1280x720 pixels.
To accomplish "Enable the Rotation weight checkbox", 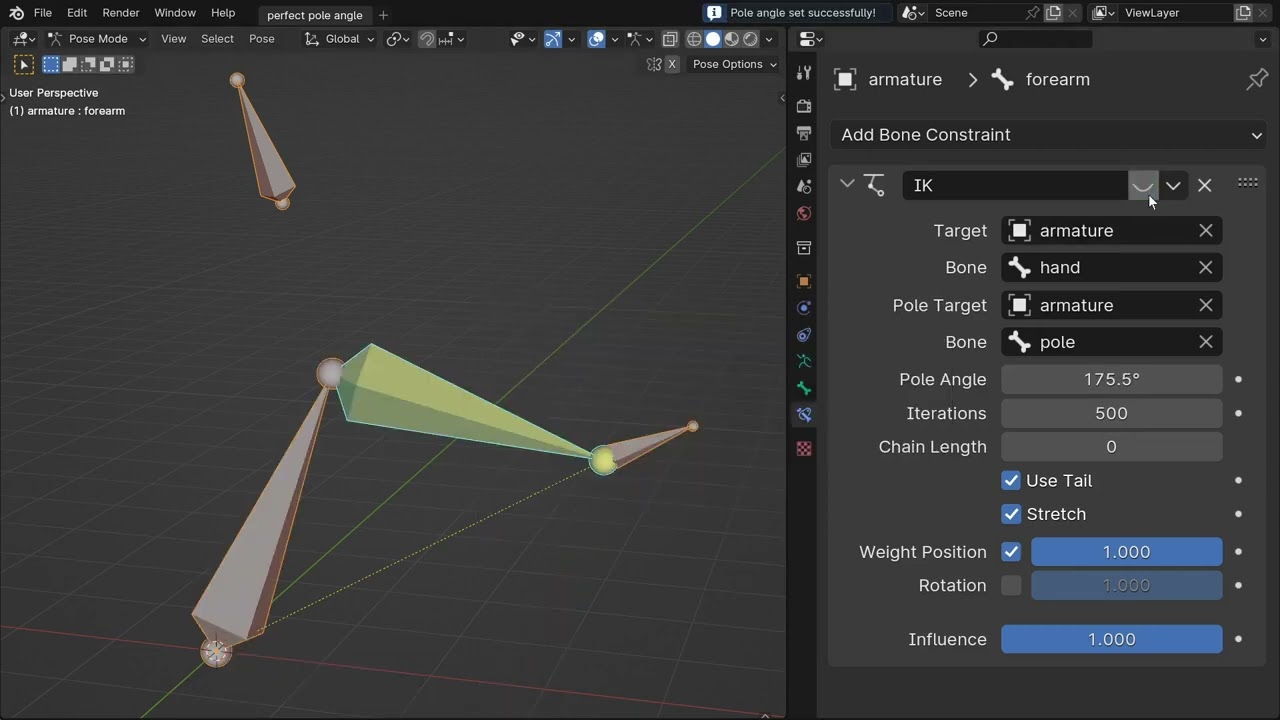I will click(x=1011, y=586).
